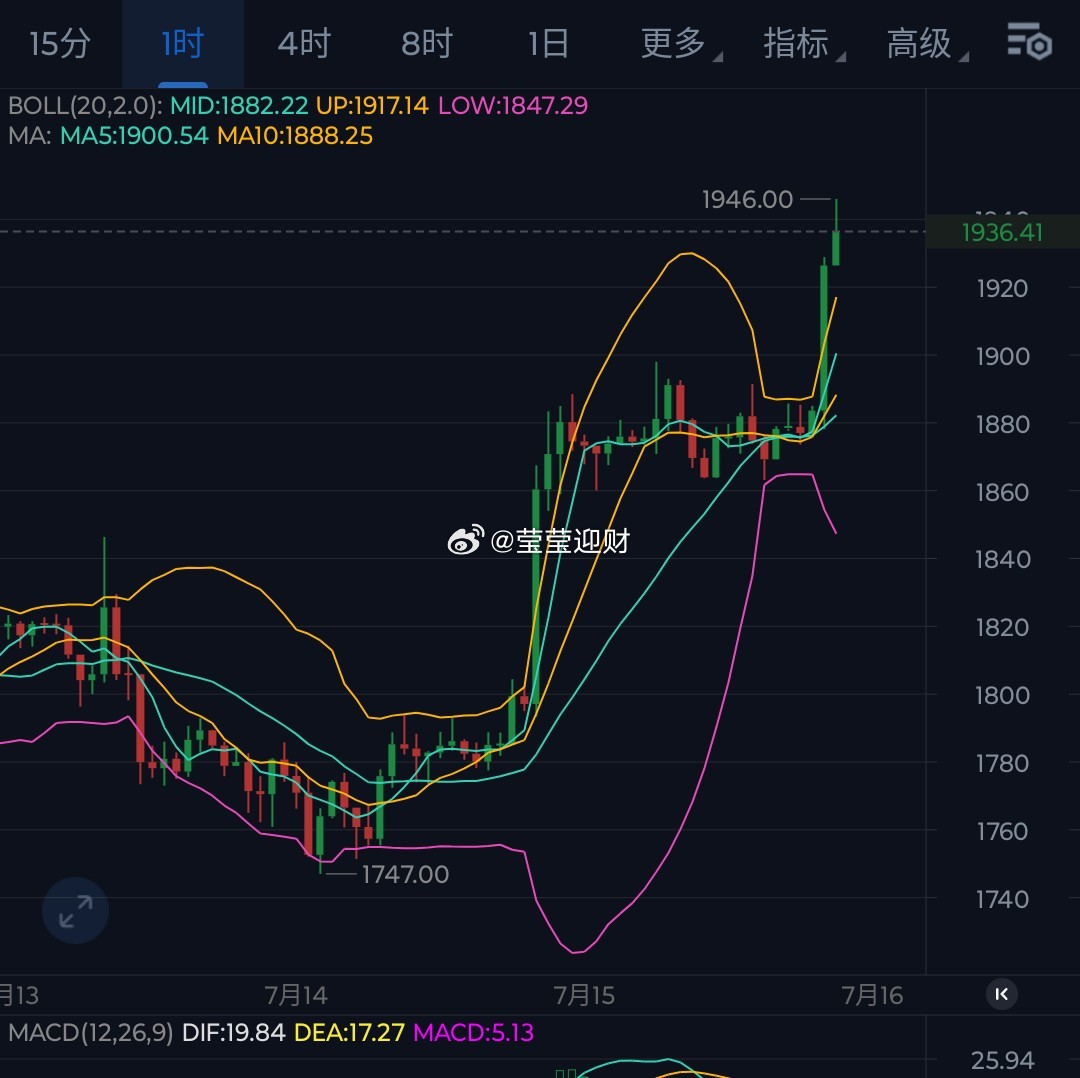The height and width of the screenshot is (1078, 1080).
Task: Tap the MACD(12,26,9) indicator label
Action: (91, 1032)
